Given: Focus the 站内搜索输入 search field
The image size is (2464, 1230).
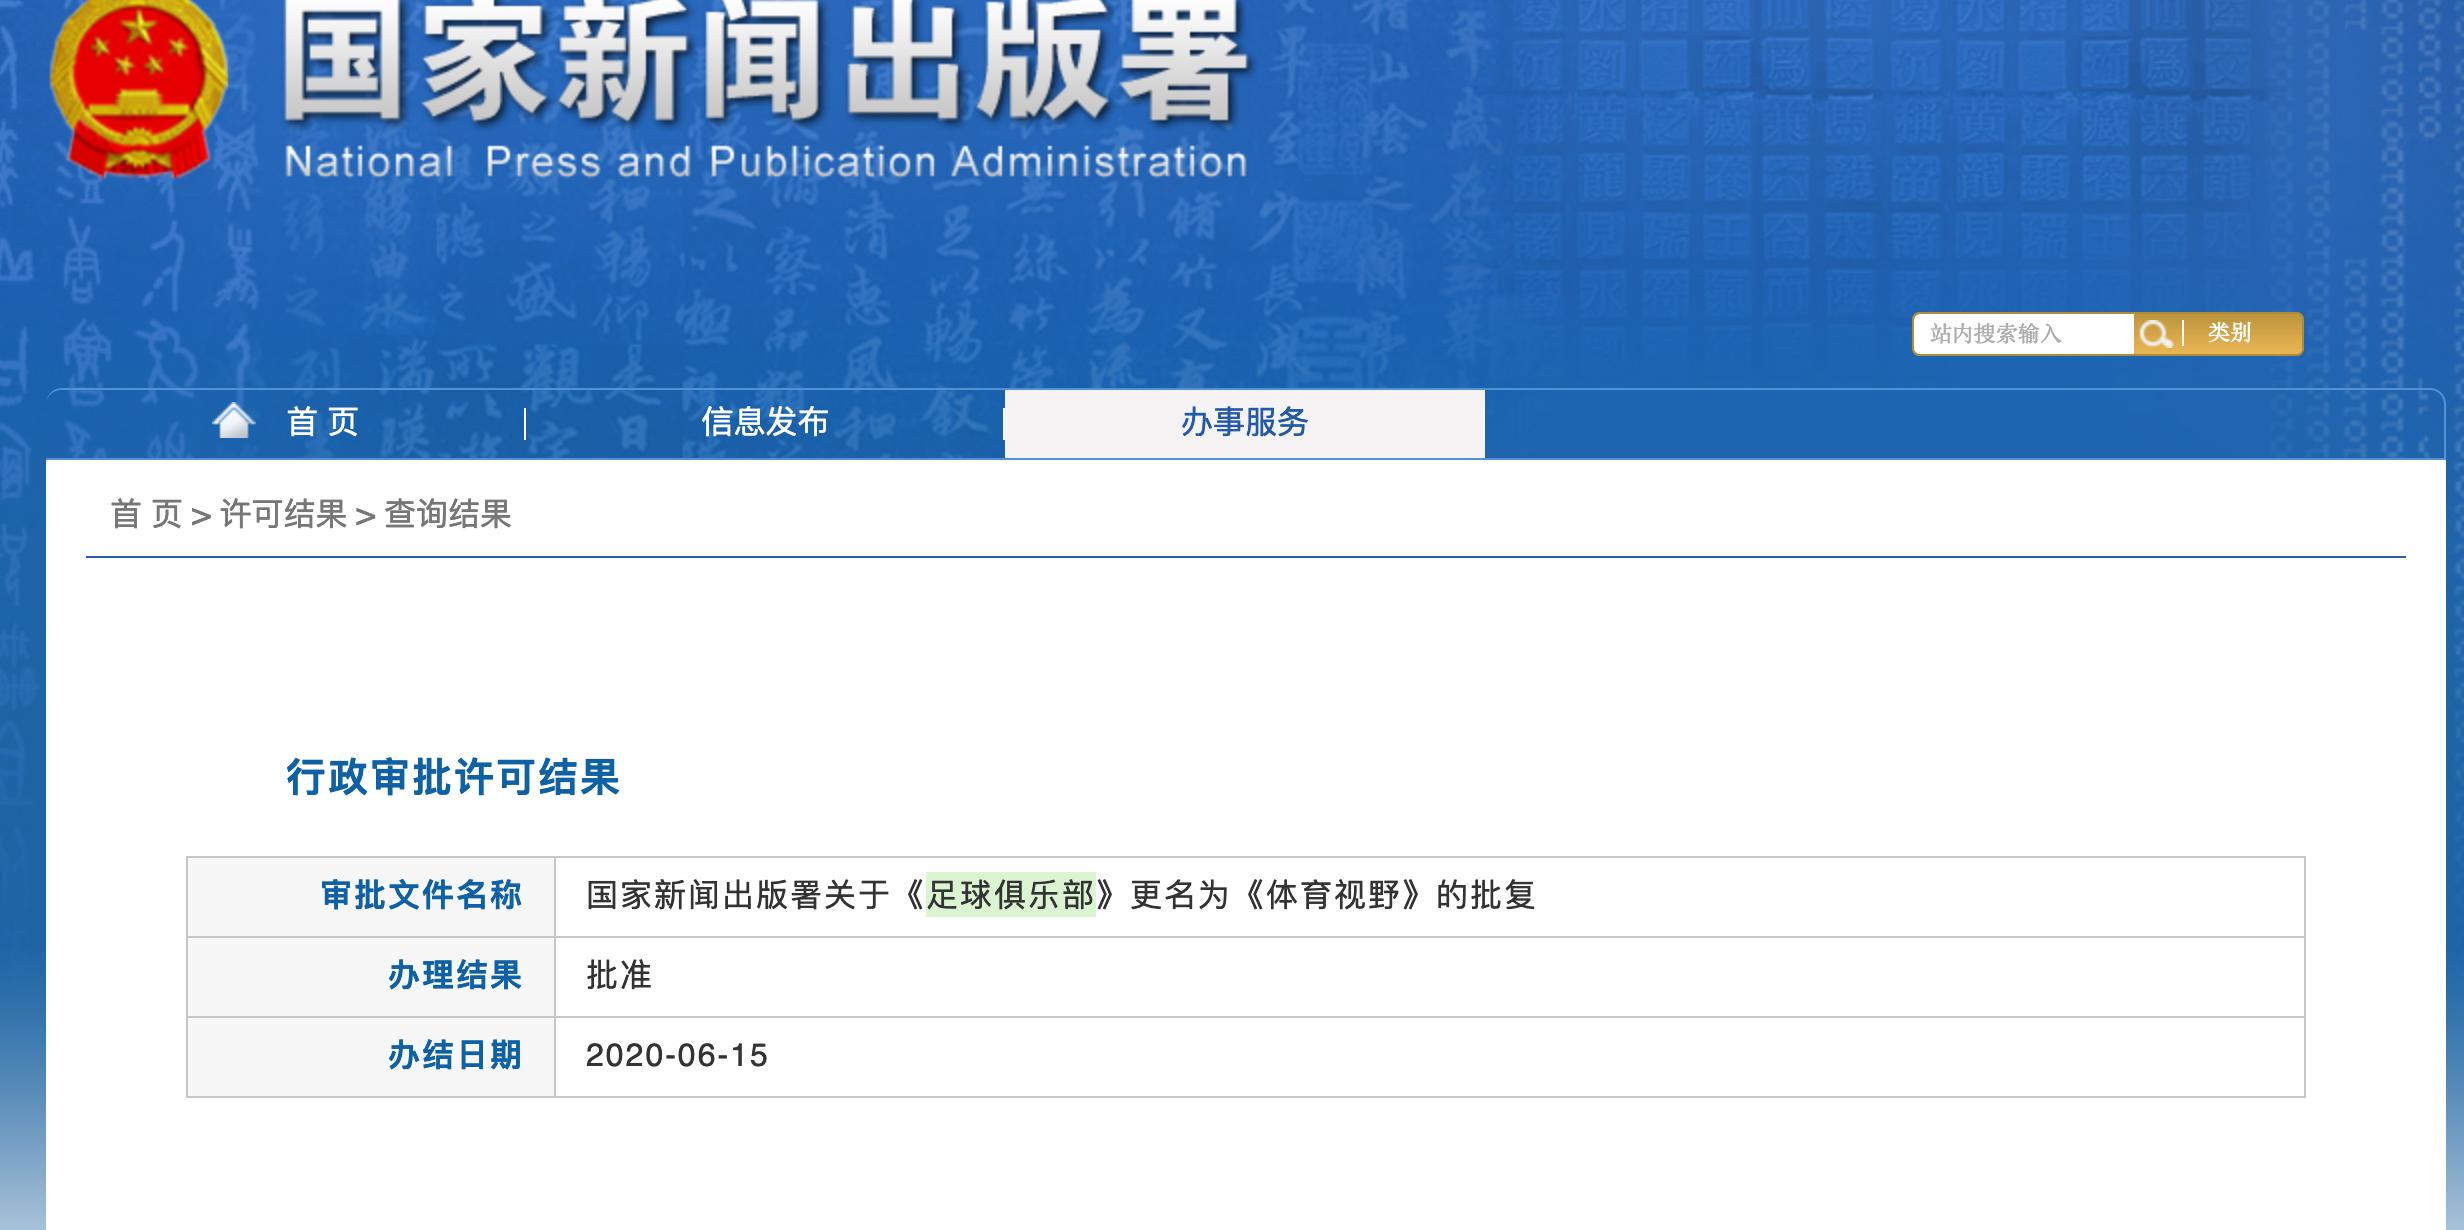Looking at the screenshot, I should (2022, 334).
